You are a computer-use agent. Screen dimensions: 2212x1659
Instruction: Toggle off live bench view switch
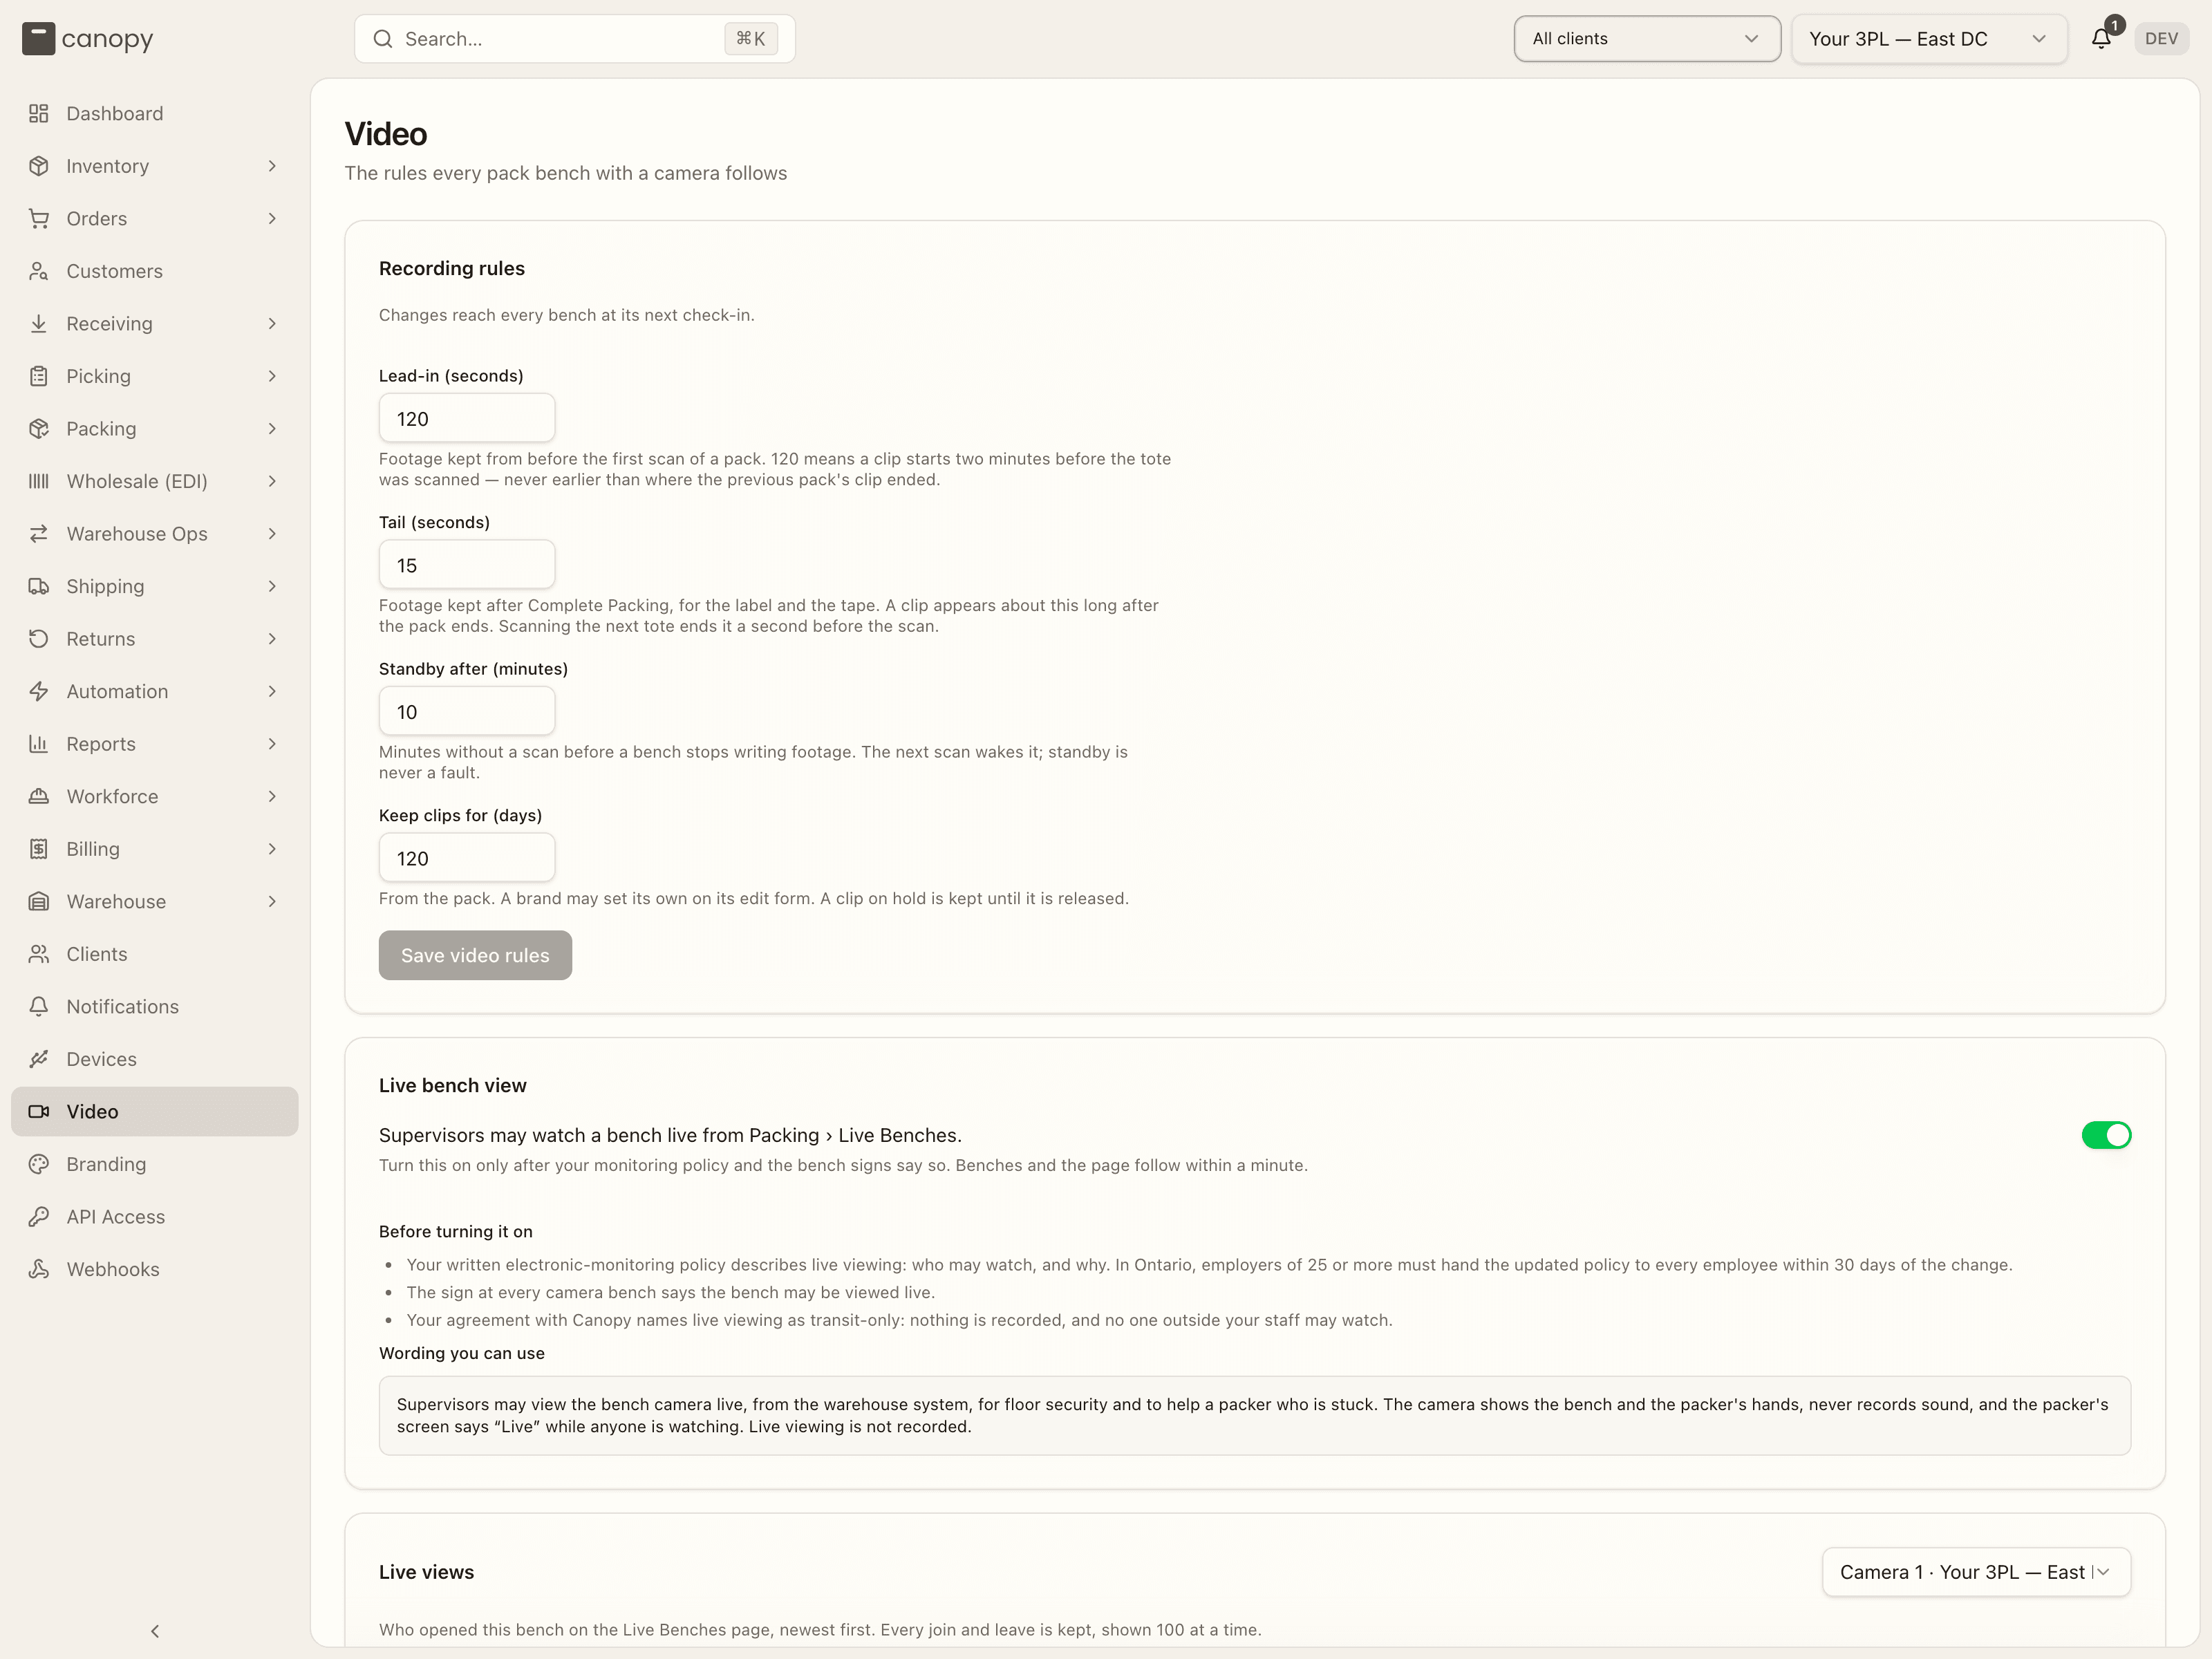2106,1135
